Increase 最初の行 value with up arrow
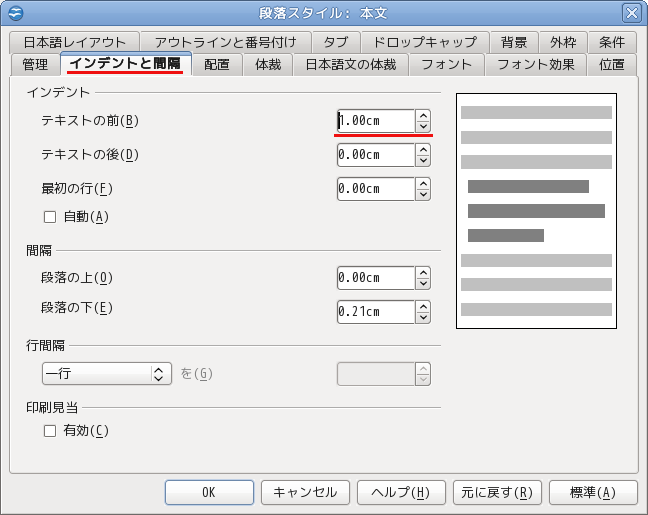This screenshot has height=515, width=648. (423, 184)
